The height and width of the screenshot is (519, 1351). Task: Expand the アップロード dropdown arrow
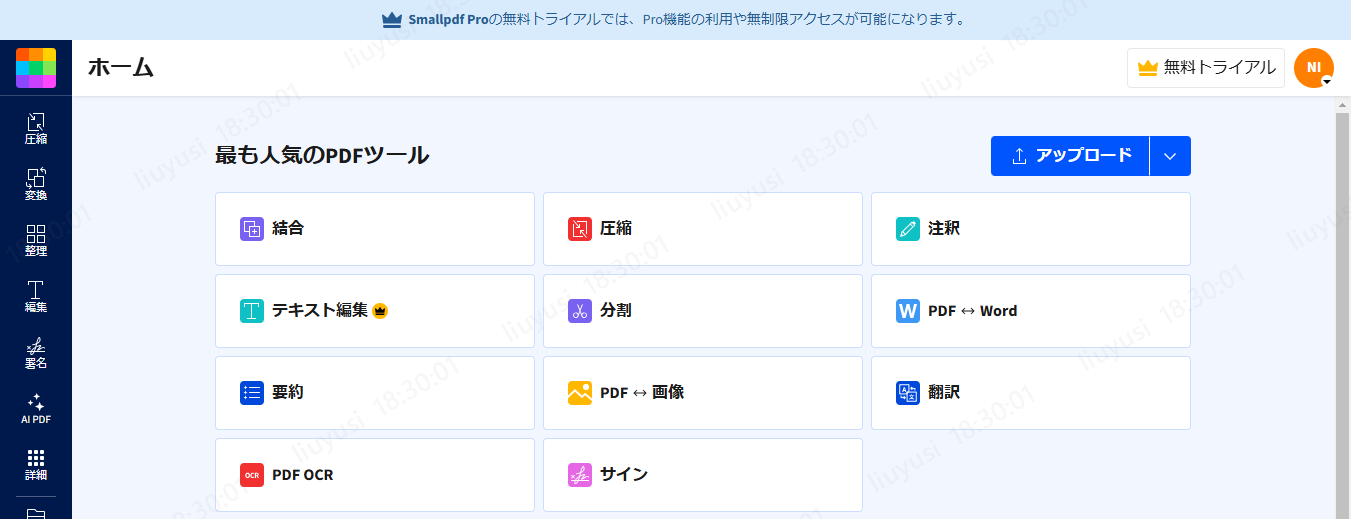point(1171,156)
